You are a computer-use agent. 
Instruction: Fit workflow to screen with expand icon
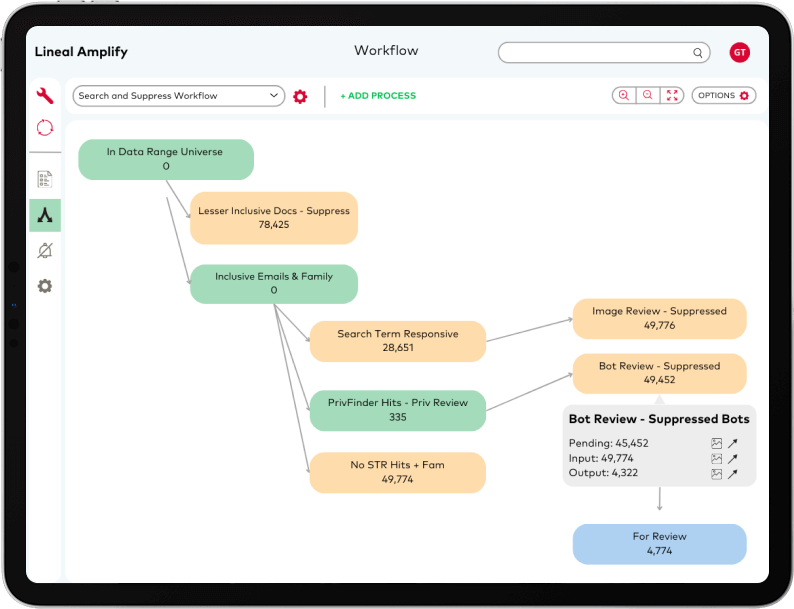(672, 96)
